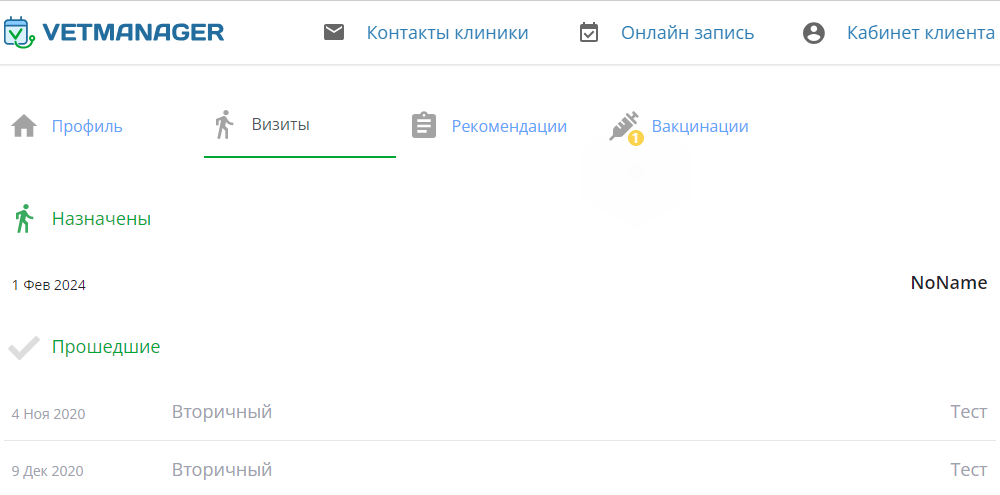Click the home icon beside Профиль

pyautogui.click(x=24, y=126)
